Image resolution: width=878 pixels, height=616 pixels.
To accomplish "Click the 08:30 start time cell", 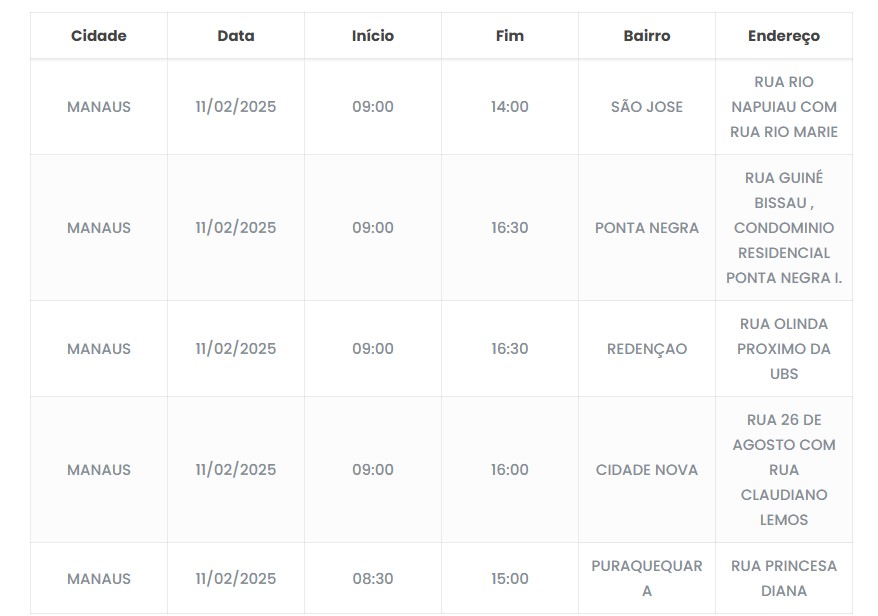I will coord(373,578).
